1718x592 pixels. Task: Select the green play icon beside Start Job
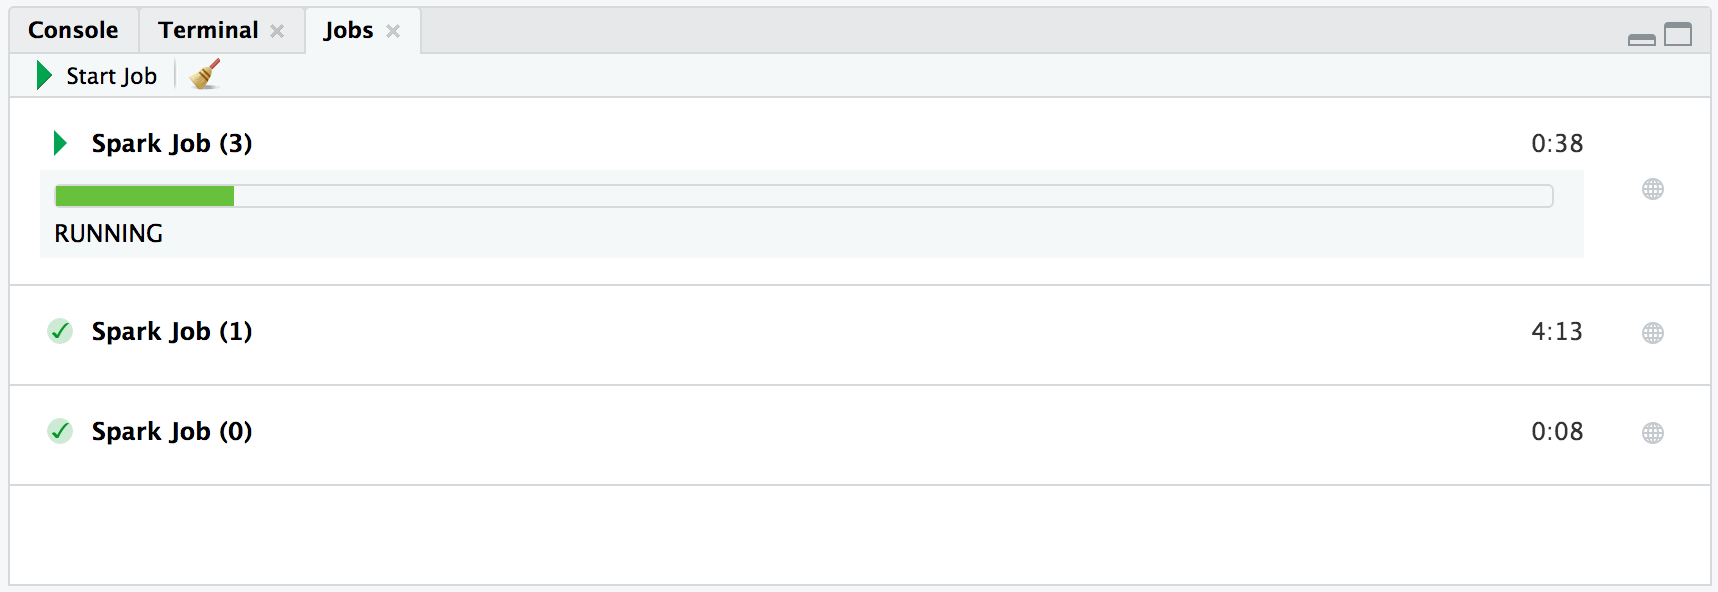[x=42, y=75]
